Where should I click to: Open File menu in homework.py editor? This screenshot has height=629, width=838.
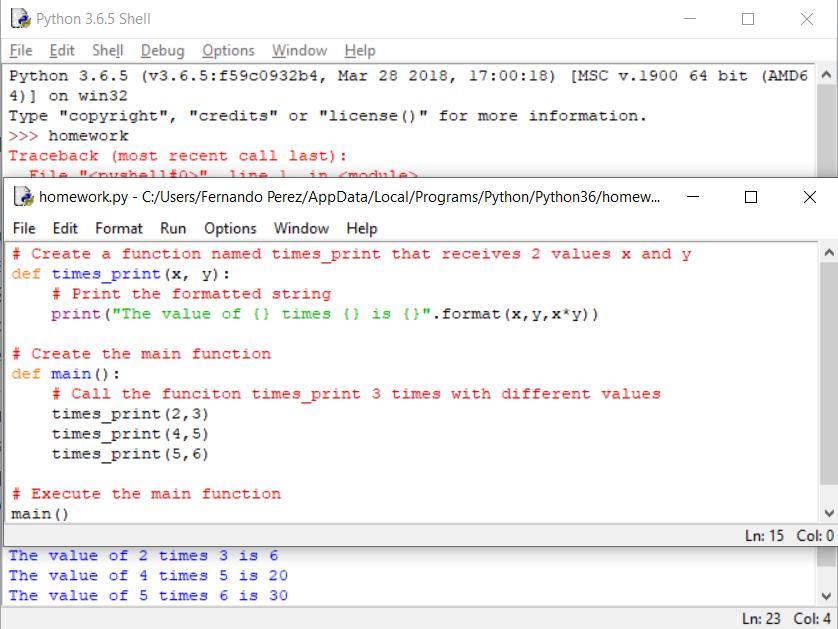tap(24, 229)
